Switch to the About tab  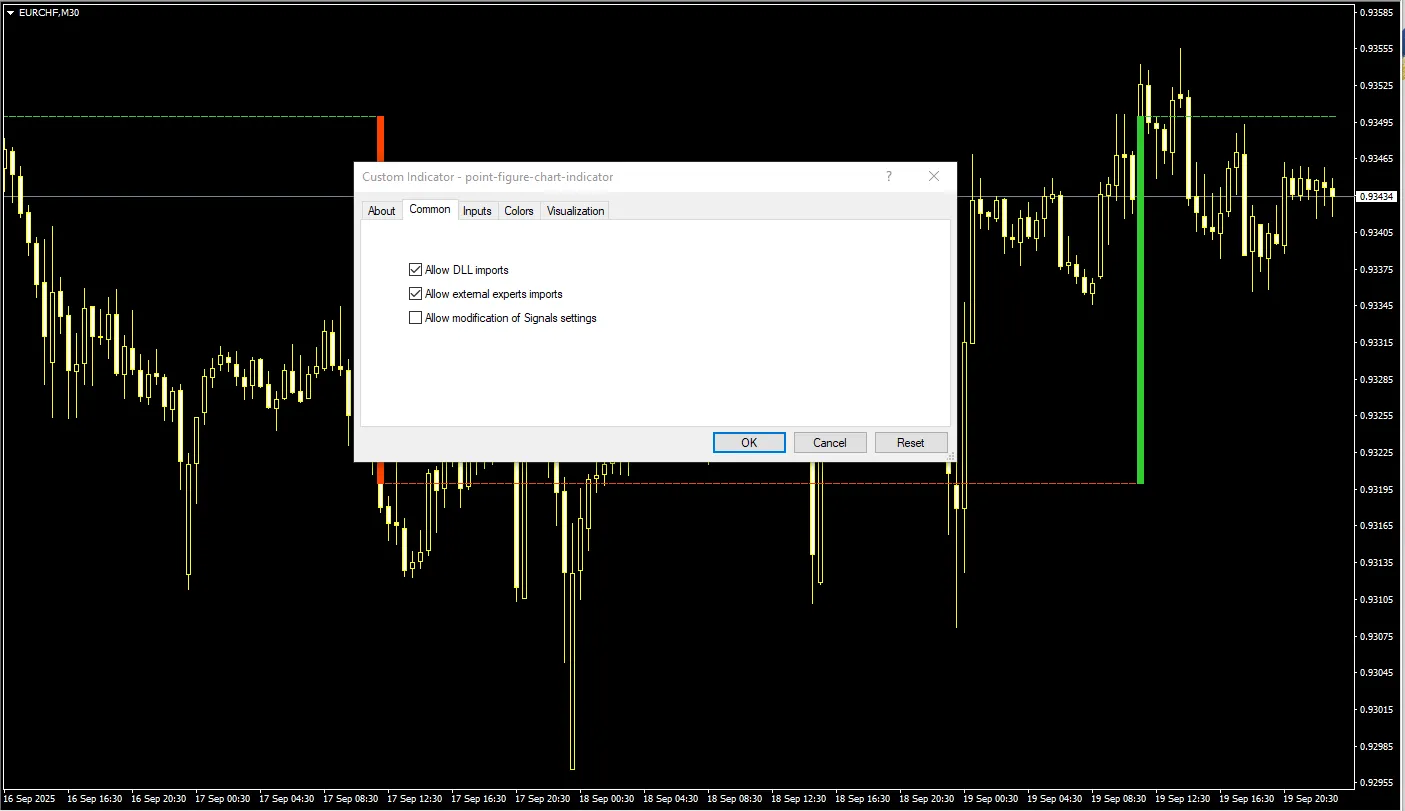coord(381,211)
